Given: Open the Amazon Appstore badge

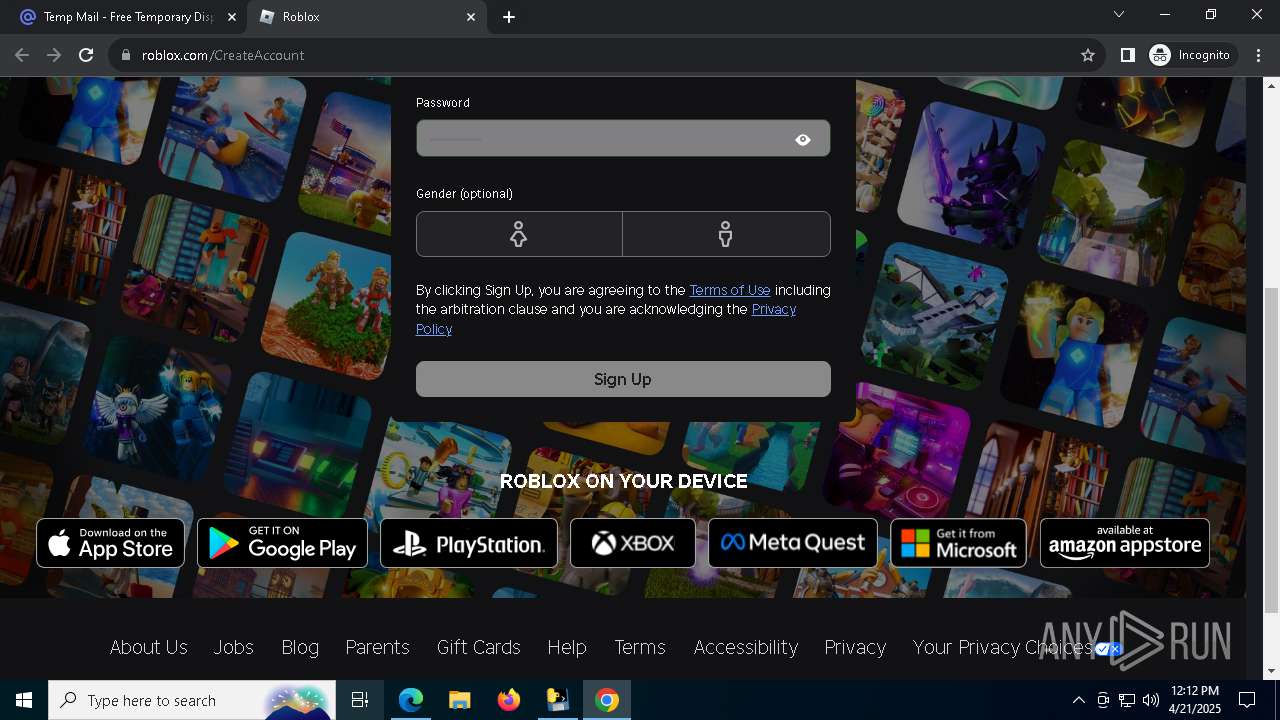Looking at the screenshot, I should pyautogui.click(x=1125, y=543).
